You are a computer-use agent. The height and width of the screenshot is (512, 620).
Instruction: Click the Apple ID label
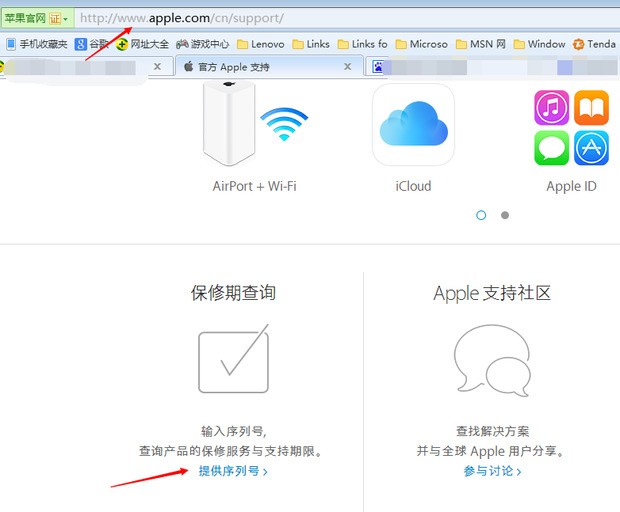pos(571,186)
